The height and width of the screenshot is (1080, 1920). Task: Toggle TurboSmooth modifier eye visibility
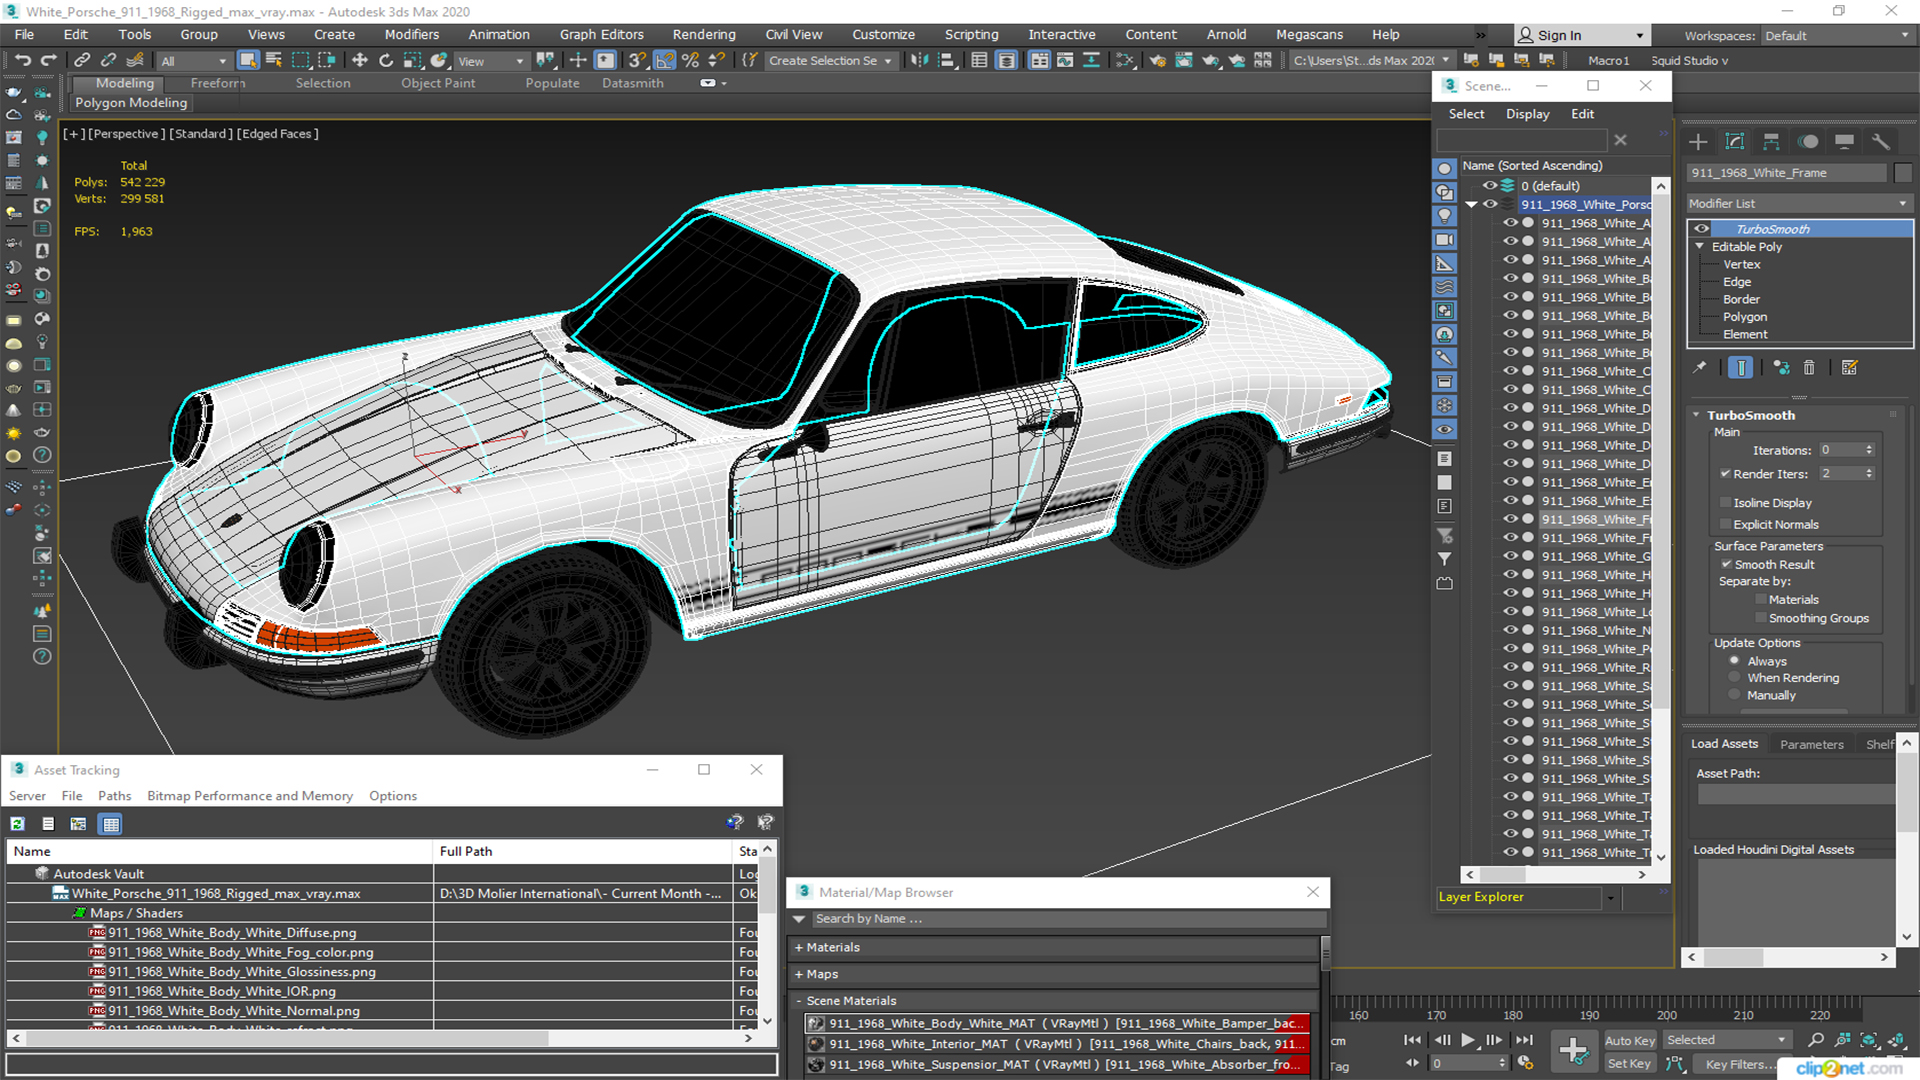pos(1701,229)
